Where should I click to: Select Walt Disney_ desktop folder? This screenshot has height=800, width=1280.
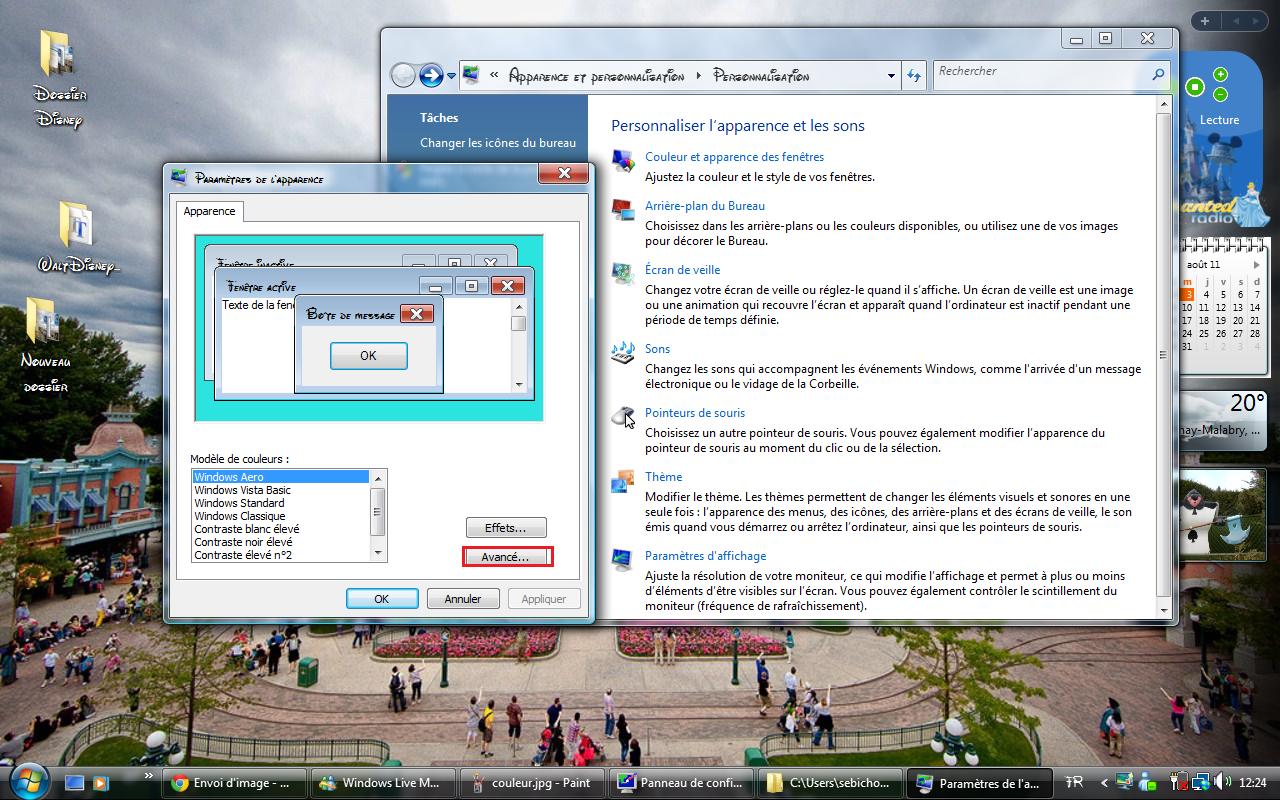(77, 238)
